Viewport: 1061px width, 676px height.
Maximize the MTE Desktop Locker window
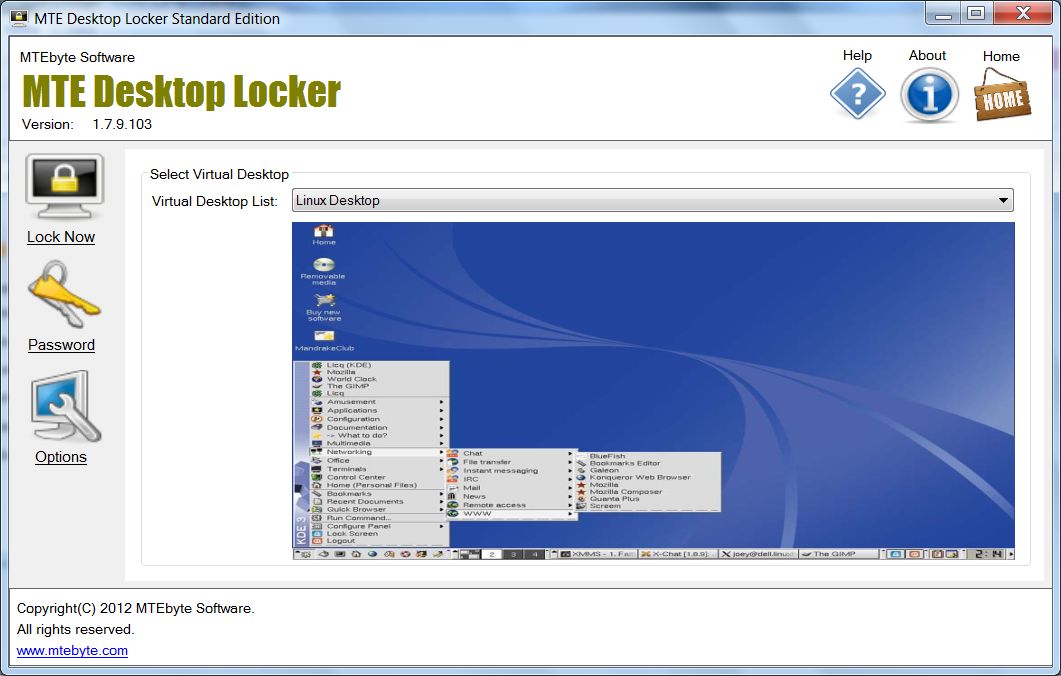(x=976, y=14)
